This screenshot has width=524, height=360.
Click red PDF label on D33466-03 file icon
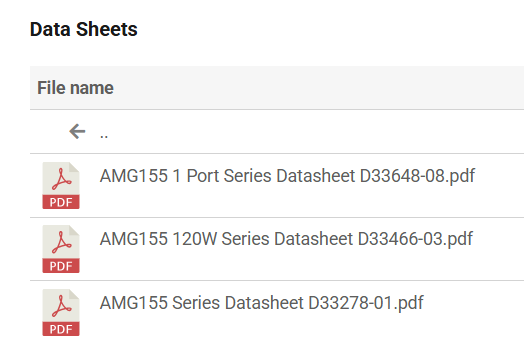tap(61, 266)
